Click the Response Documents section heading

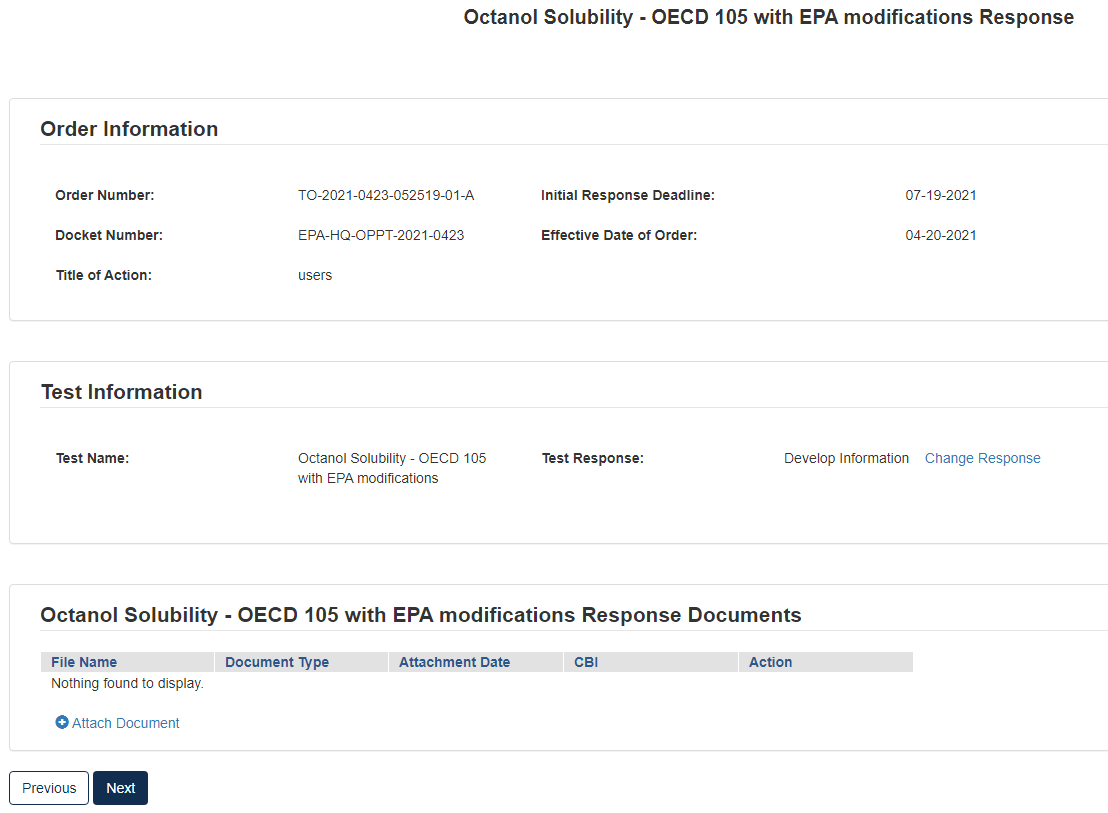[420, 615]
